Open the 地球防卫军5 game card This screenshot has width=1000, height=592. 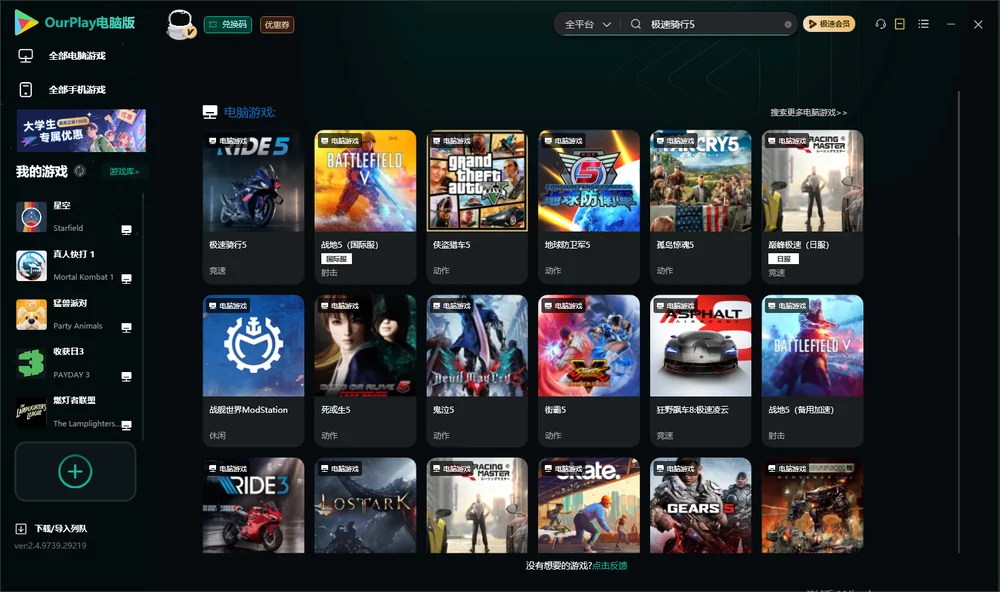pyautogui.click(x=589, y=207)
